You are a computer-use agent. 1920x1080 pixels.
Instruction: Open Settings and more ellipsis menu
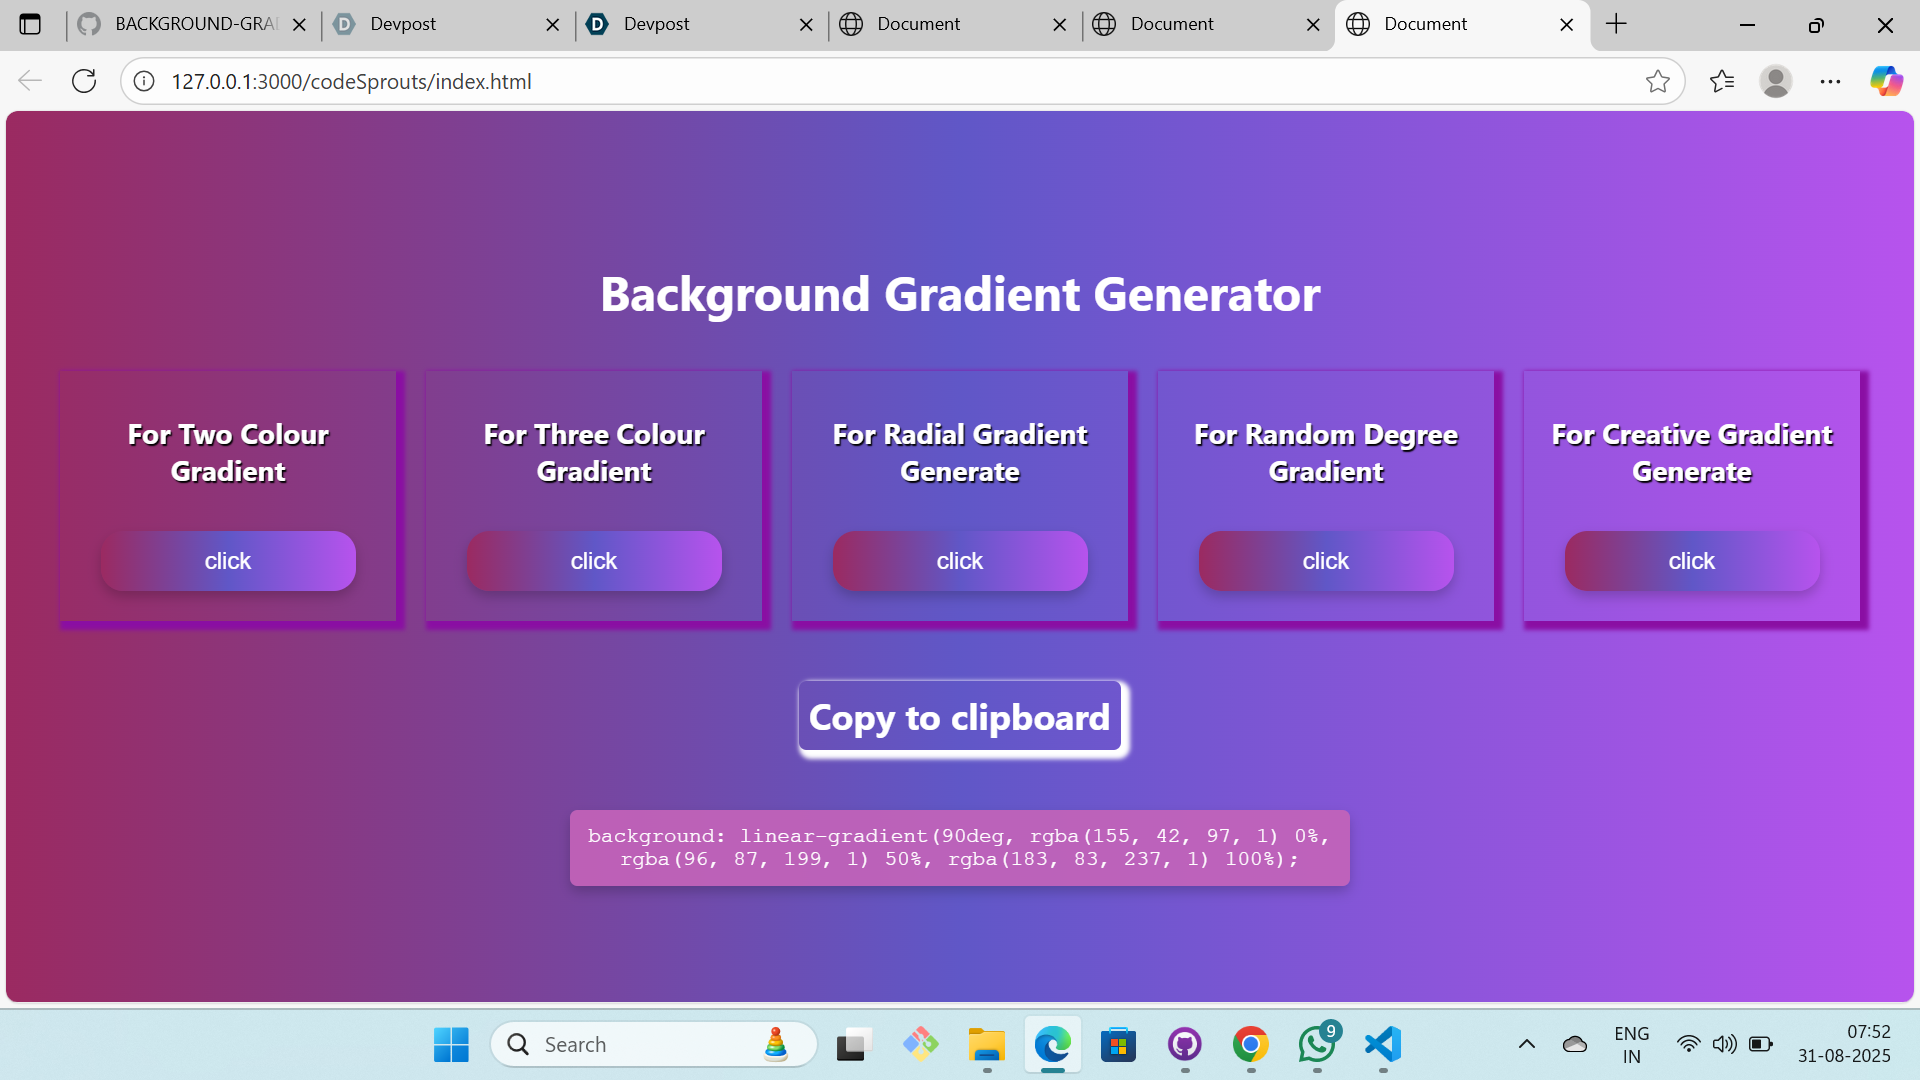click(x=1830, y=81)
